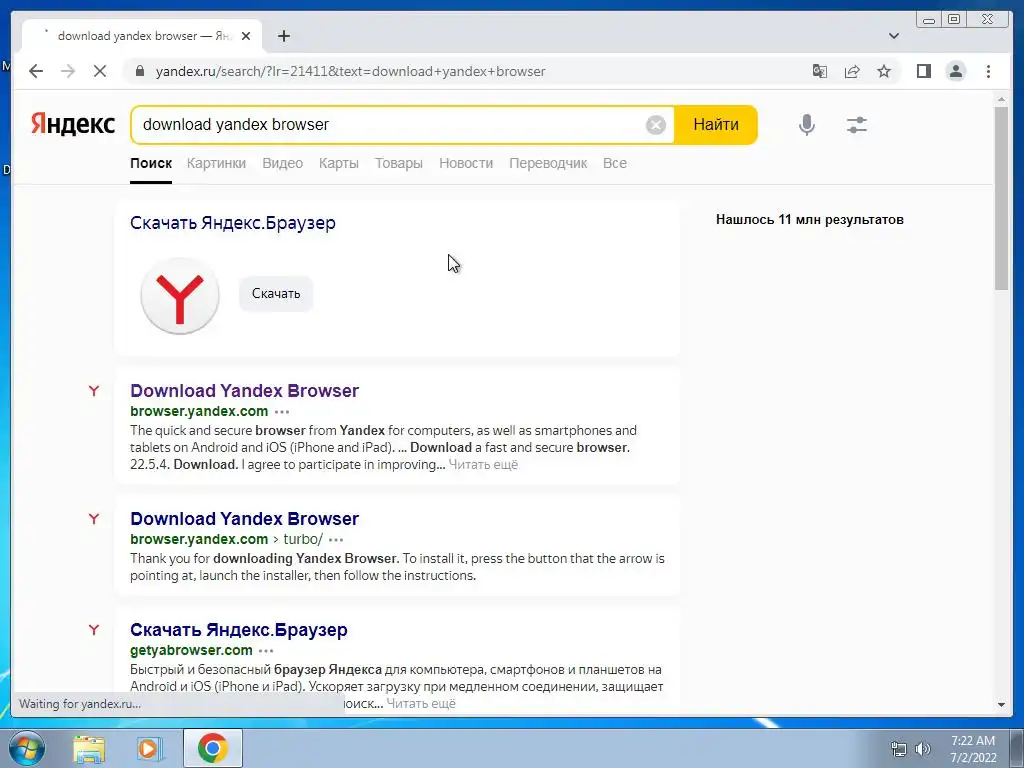Expand the Все services tab

(615, 163)
